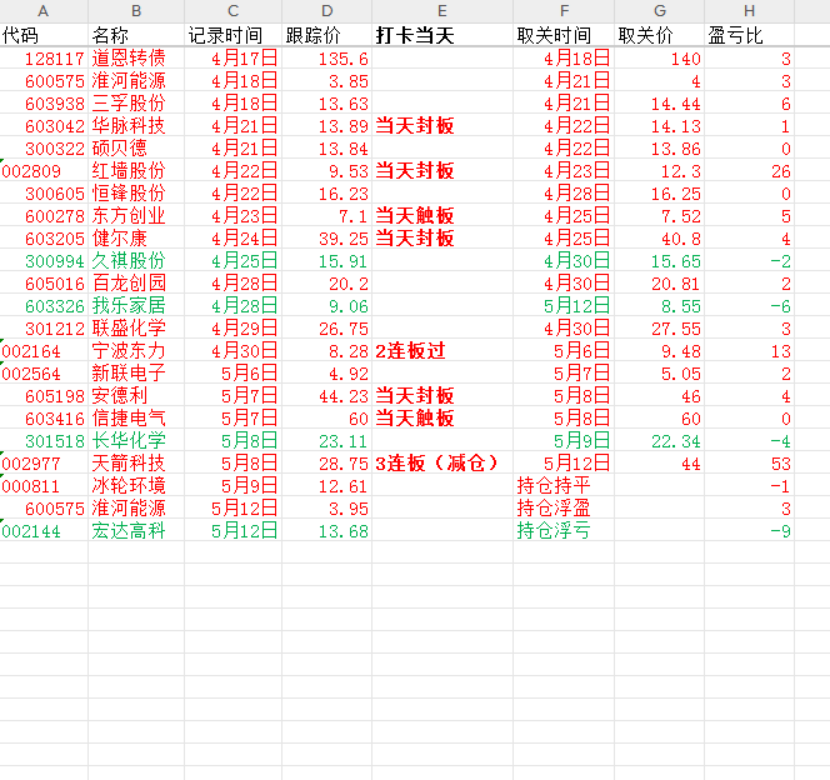Click the 持仓浮盈 status cell

tap(564, 508)
